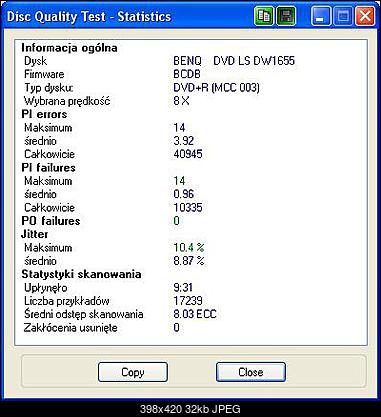
Task: Click sample count '17239'
Action: [x=188, y=301]
